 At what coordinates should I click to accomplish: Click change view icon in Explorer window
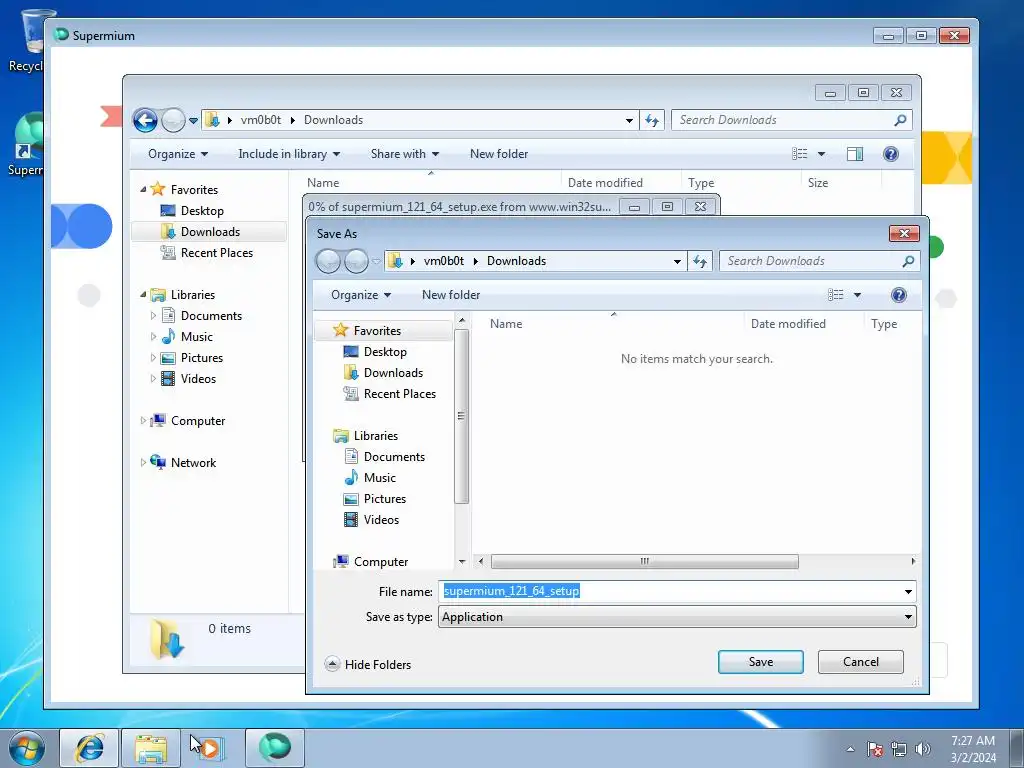(x=800, y=153)
